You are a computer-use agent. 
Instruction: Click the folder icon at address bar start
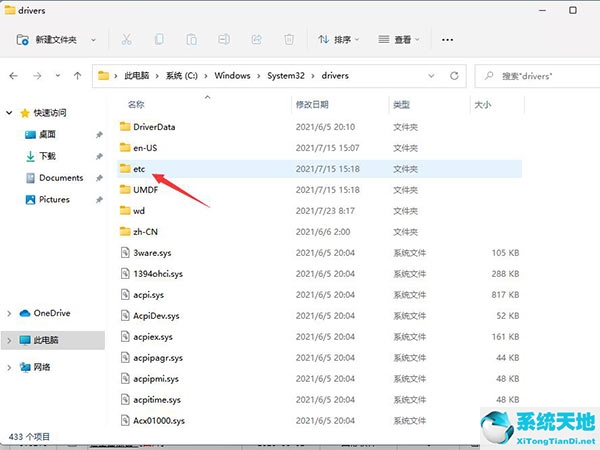104,75
